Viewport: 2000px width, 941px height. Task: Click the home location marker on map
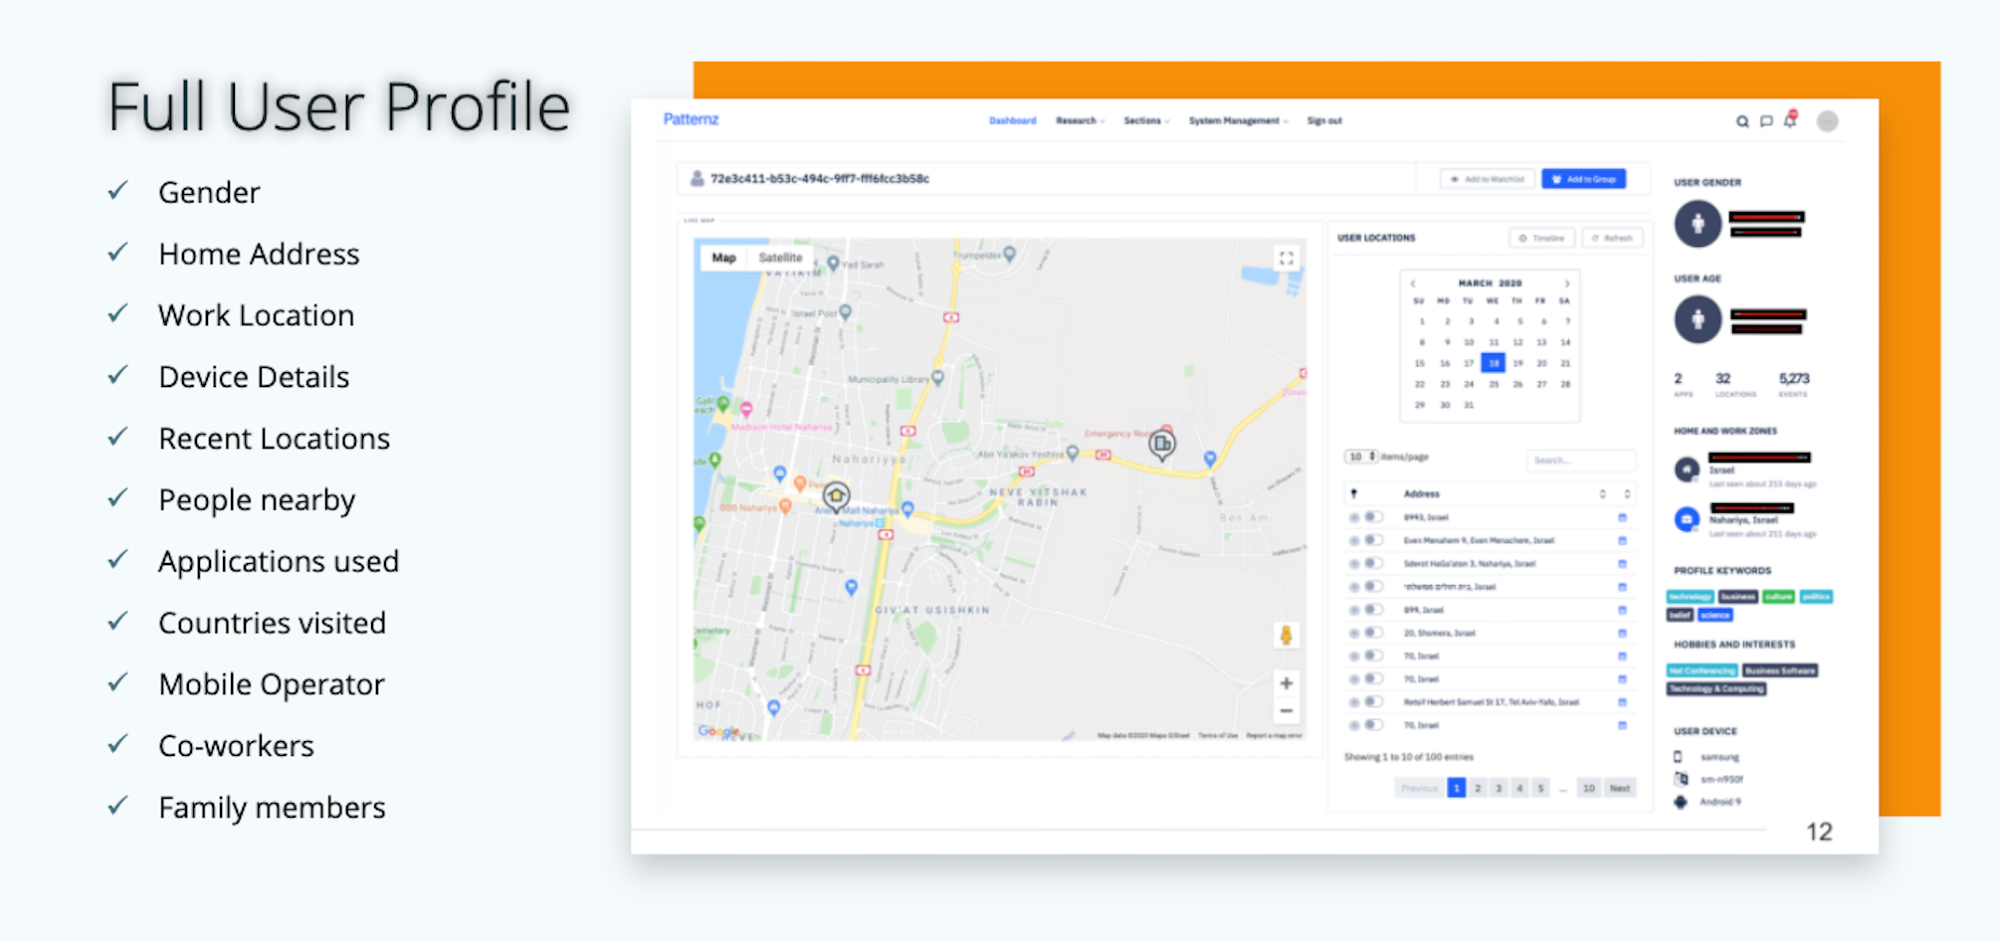pyautogui.click(x=836, y=495)
